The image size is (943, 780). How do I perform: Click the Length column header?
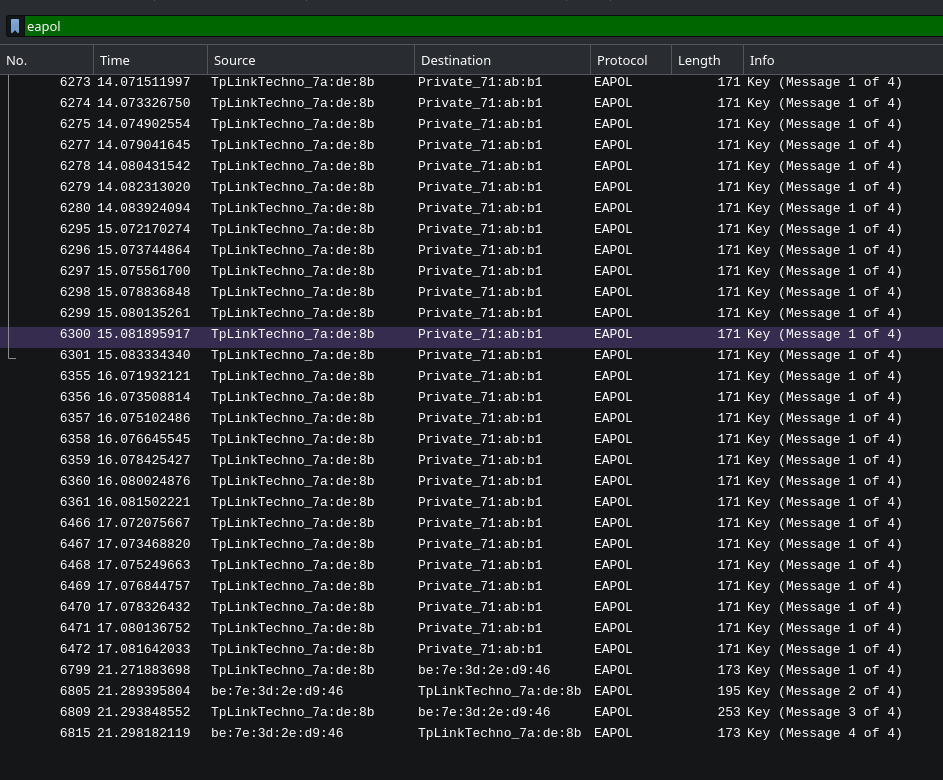coord(707,60)
